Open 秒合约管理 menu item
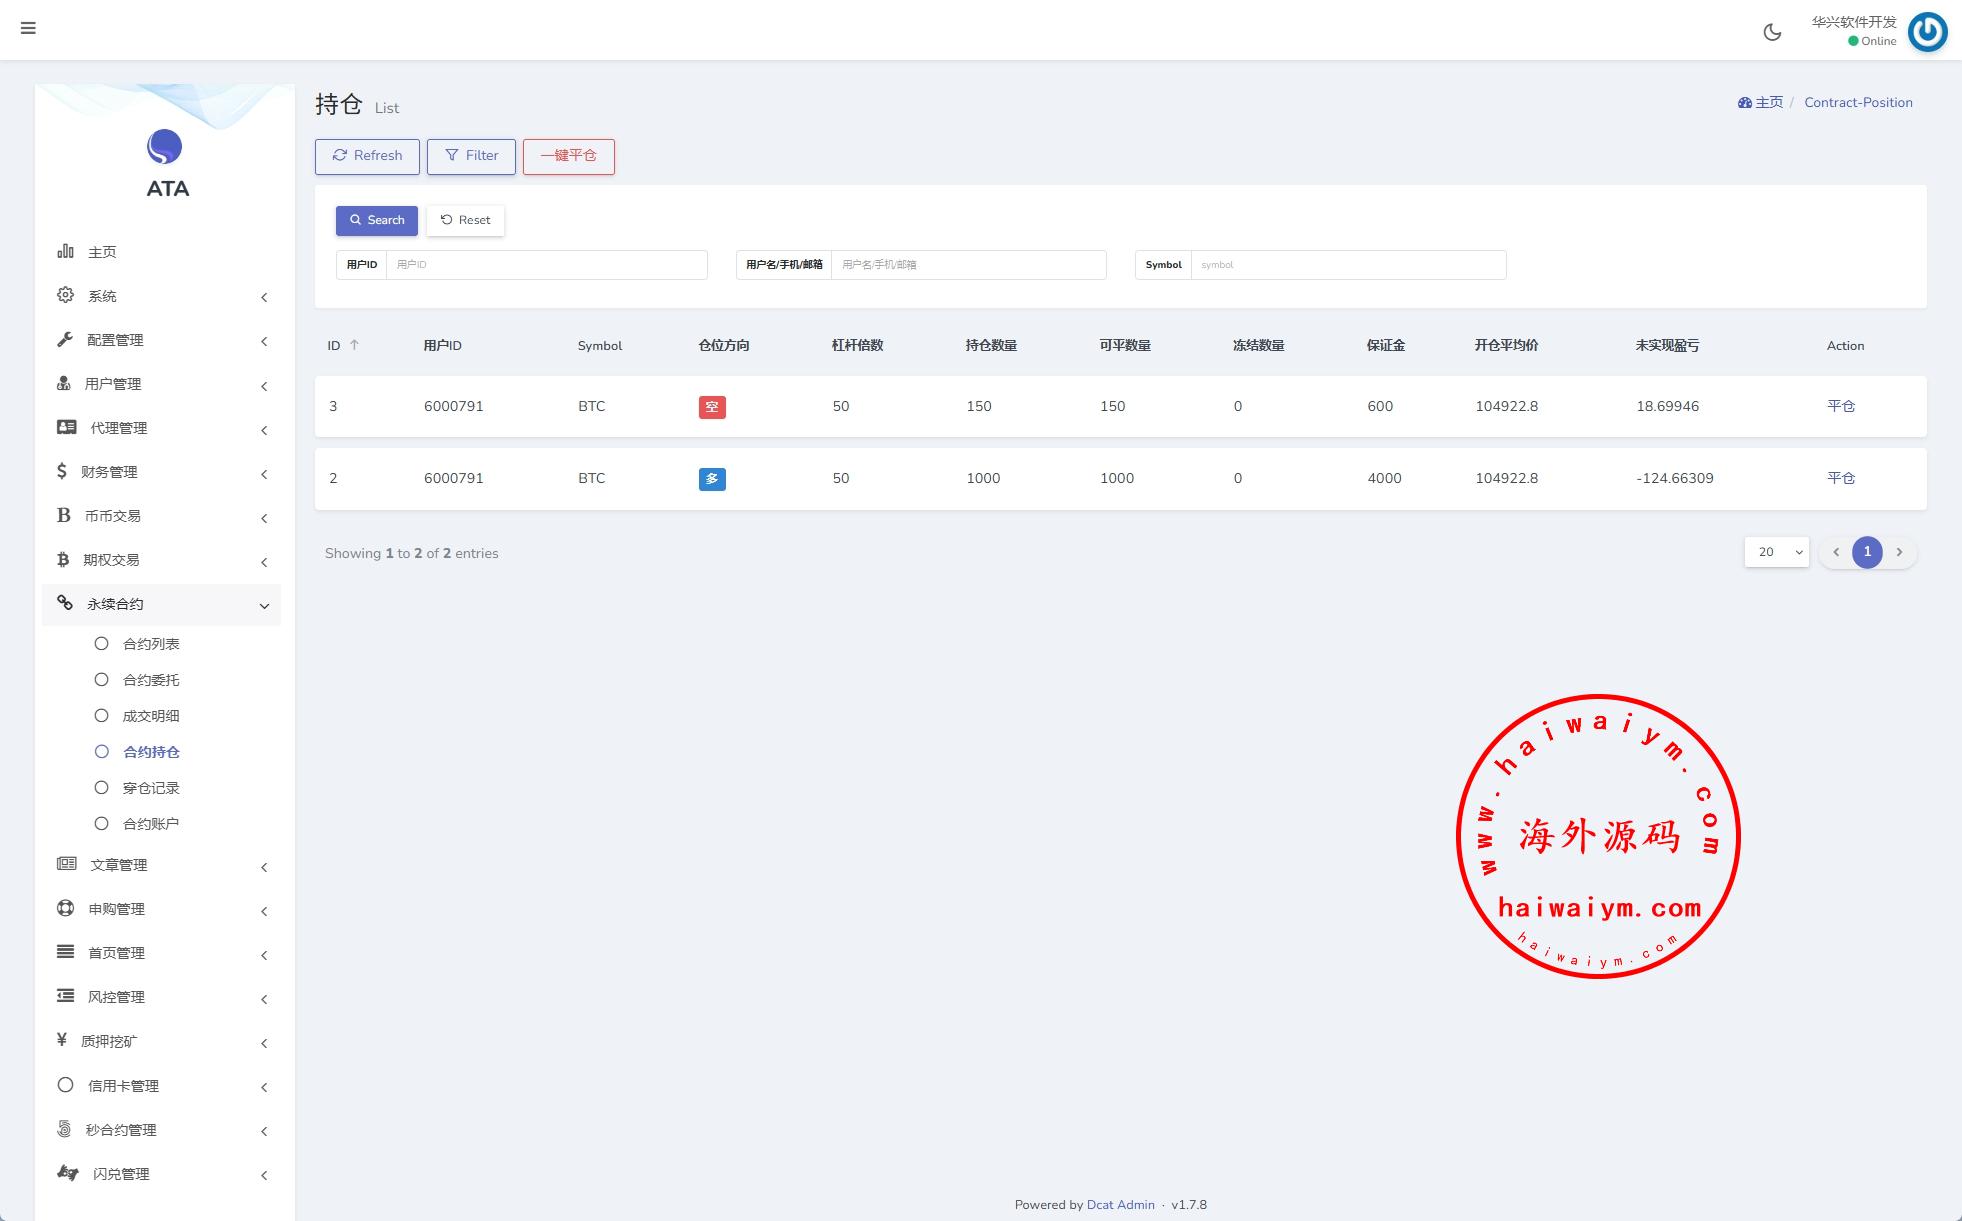The height and width of the screenshot is (1221, 1962). point(121,1130)
